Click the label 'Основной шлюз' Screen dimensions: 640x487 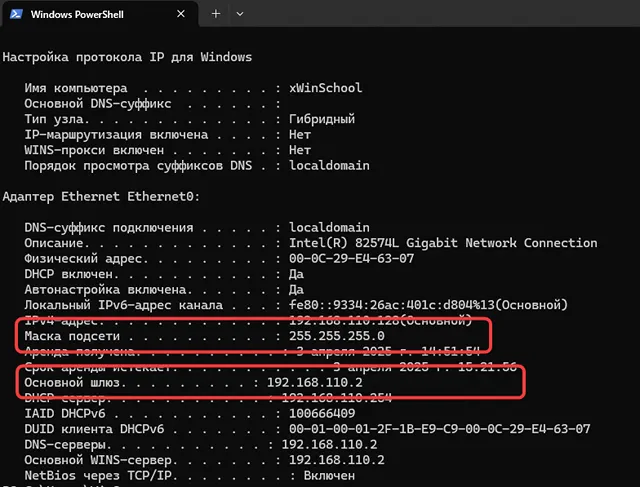click(x=72, y=382)
